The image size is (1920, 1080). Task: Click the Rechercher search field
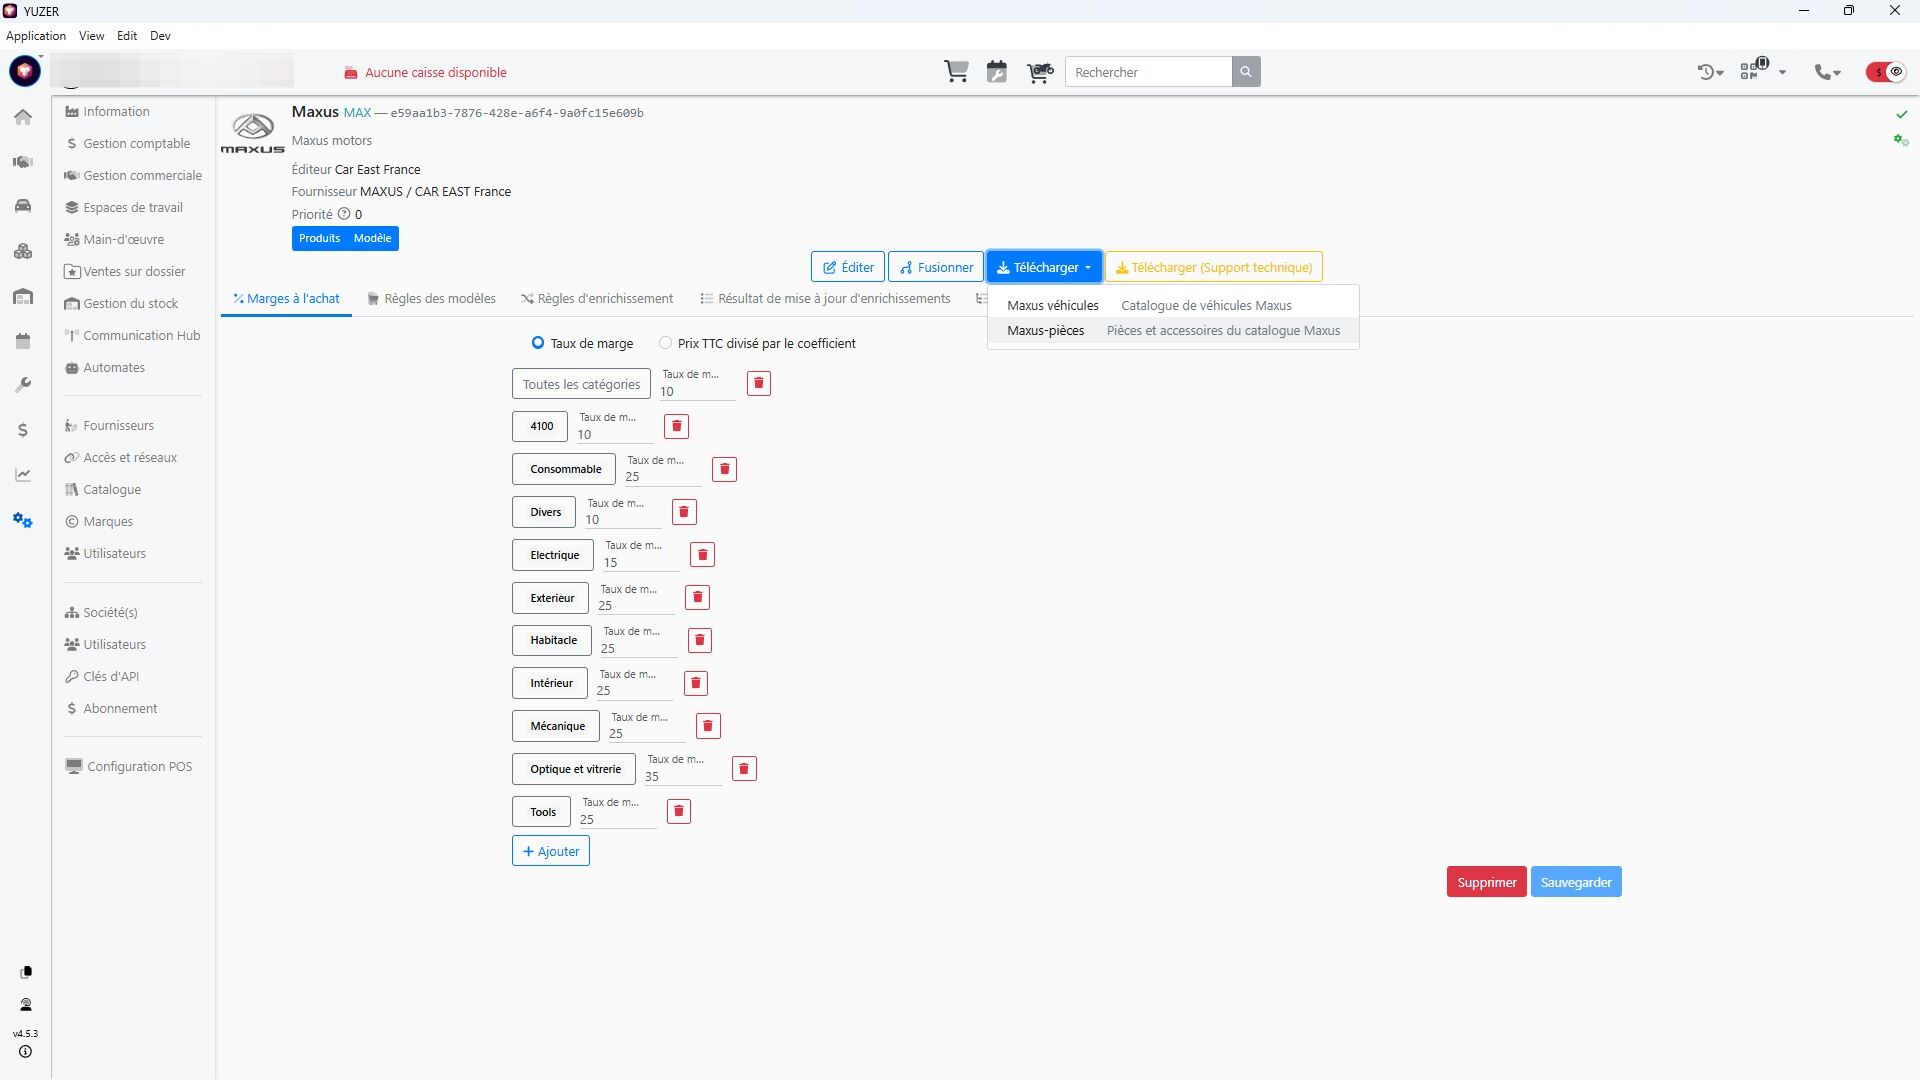(1148, 72)
